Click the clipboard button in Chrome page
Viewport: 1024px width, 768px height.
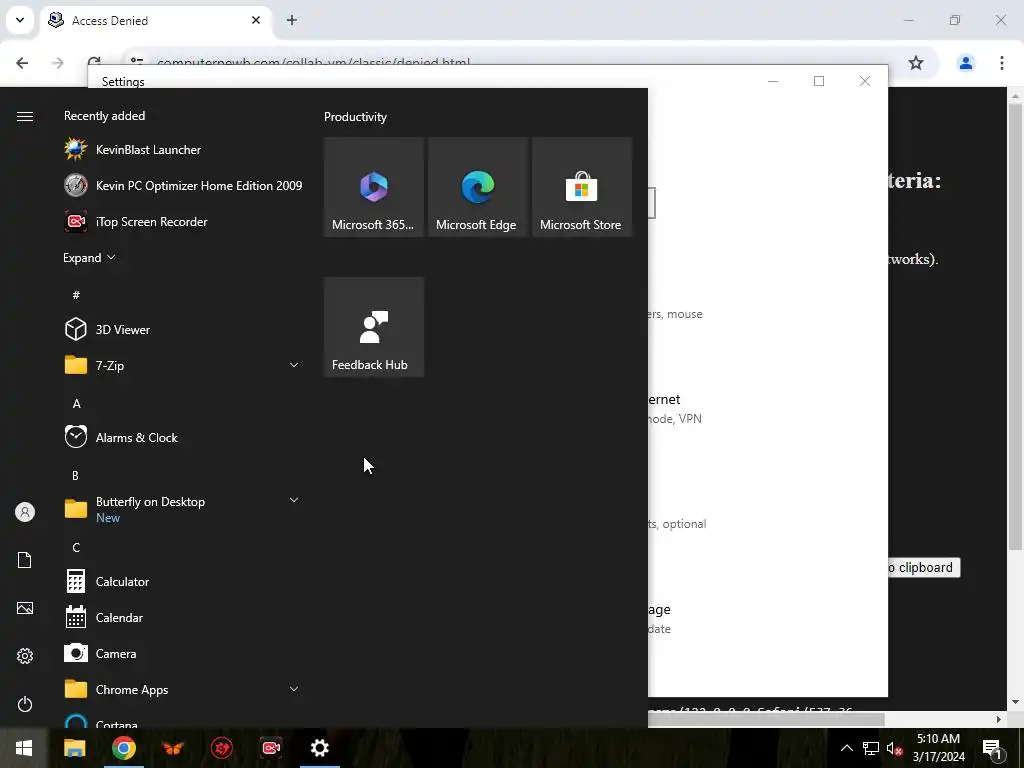pos(924,568)
